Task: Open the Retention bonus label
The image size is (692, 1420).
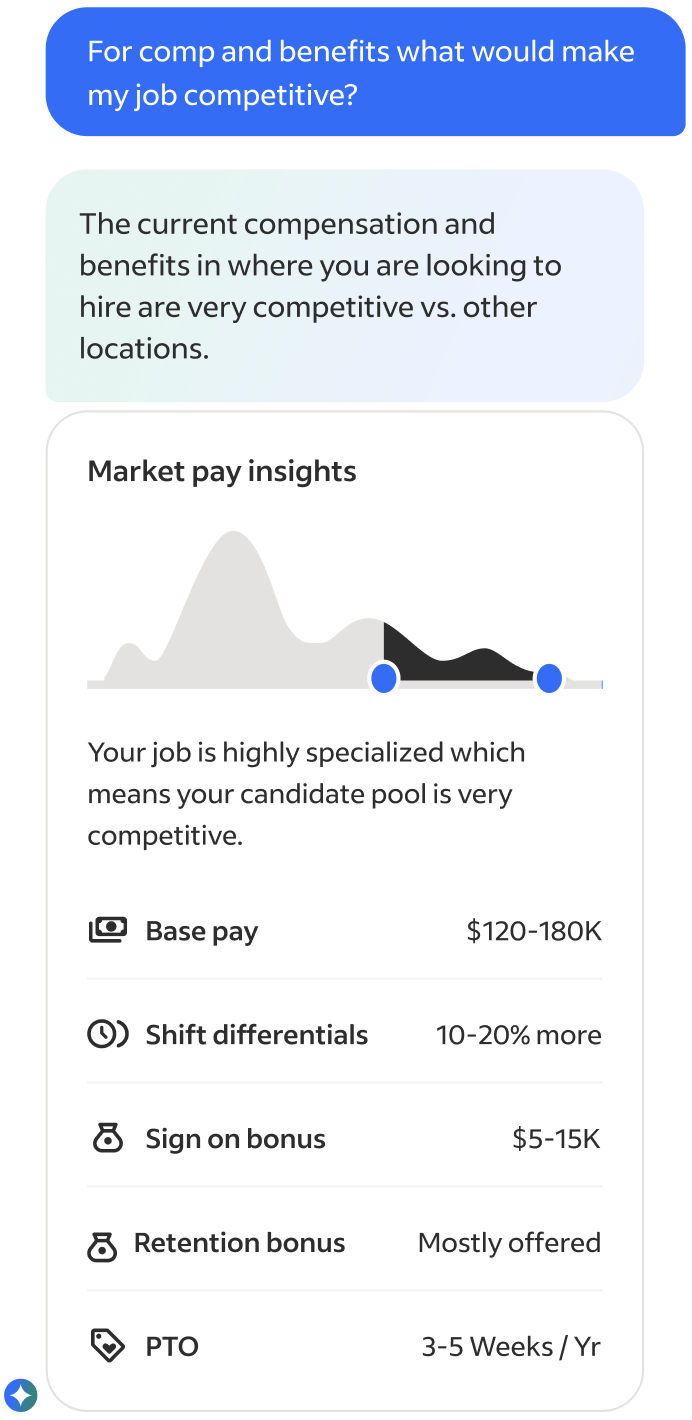Action: (240, 1243)
